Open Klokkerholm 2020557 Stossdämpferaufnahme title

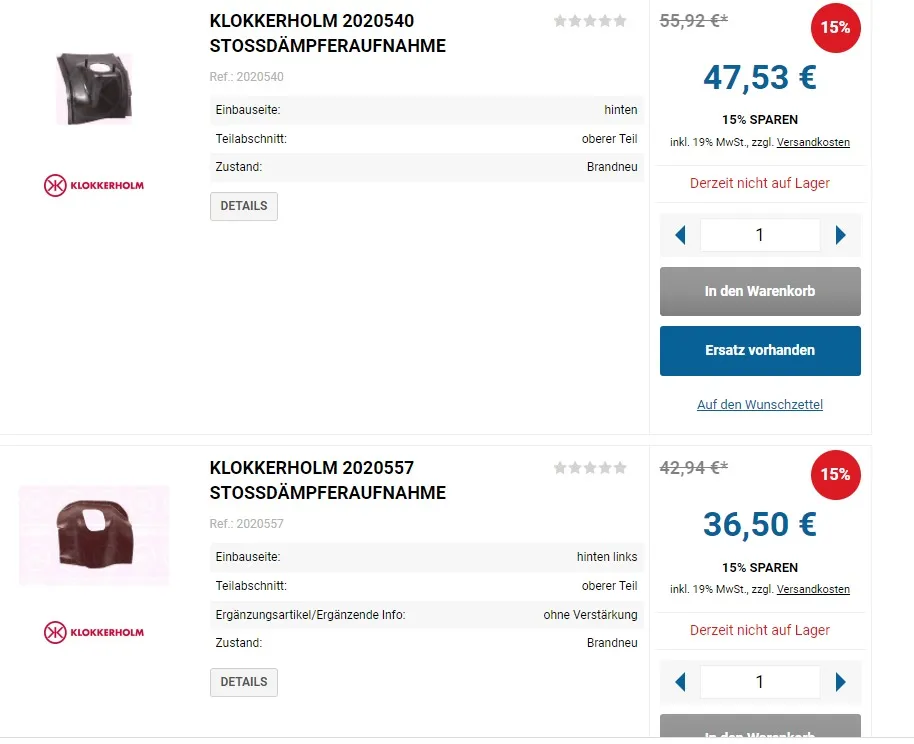coord(328,480)
